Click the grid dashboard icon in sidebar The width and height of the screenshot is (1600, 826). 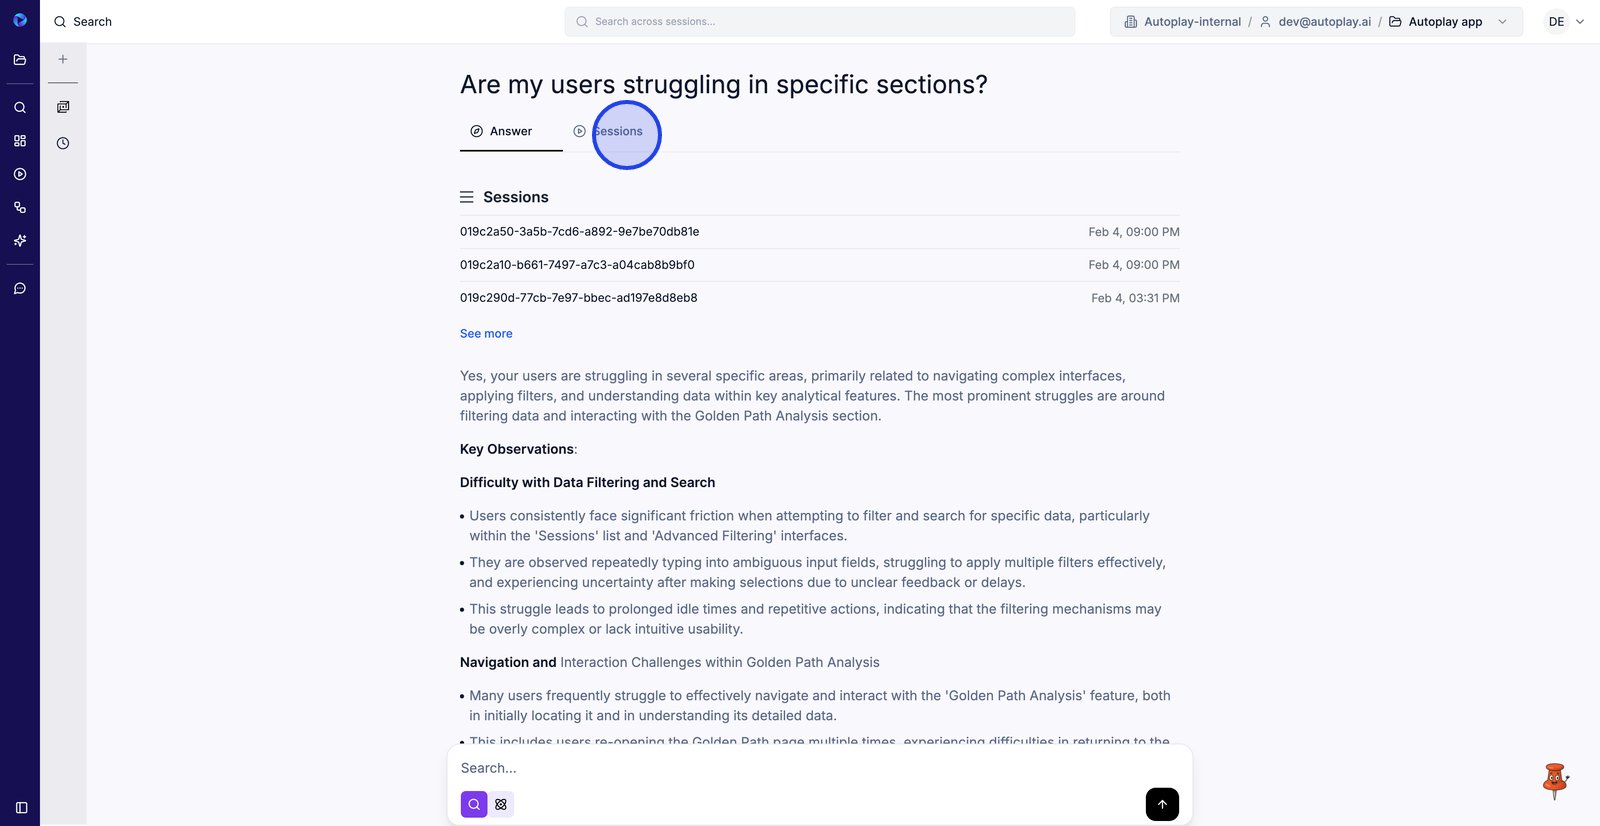pyautogui.click(x=20, y=141)
